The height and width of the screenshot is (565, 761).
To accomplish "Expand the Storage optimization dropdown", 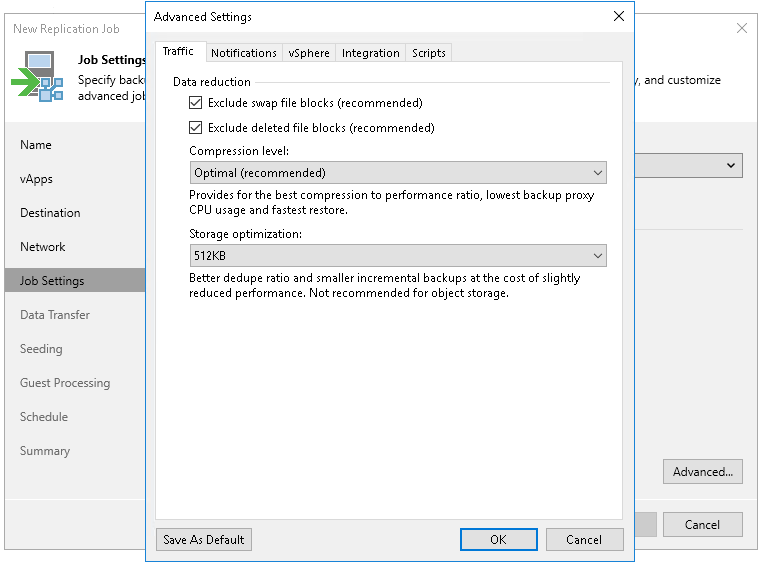I will coord(398,256).
